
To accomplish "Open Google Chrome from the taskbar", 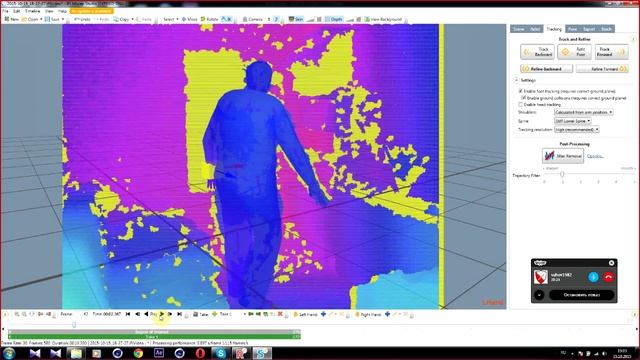I will (138, 353).
